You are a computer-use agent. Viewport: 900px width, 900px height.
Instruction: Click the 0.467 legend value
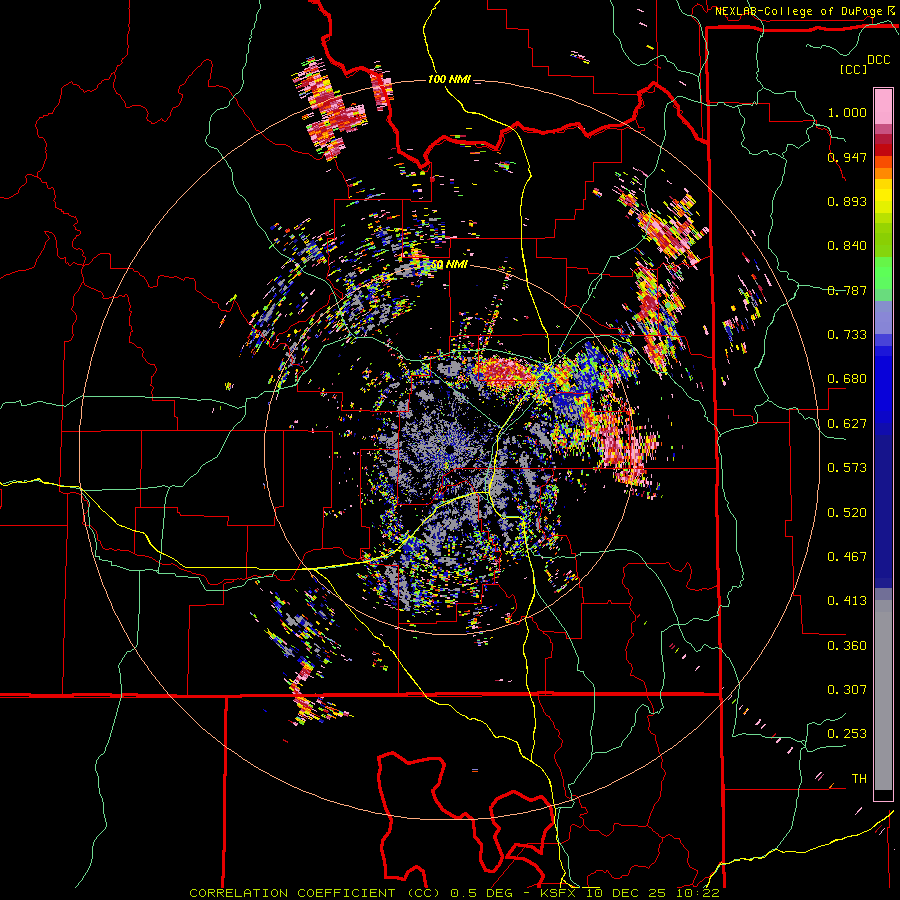pos(847,557)
